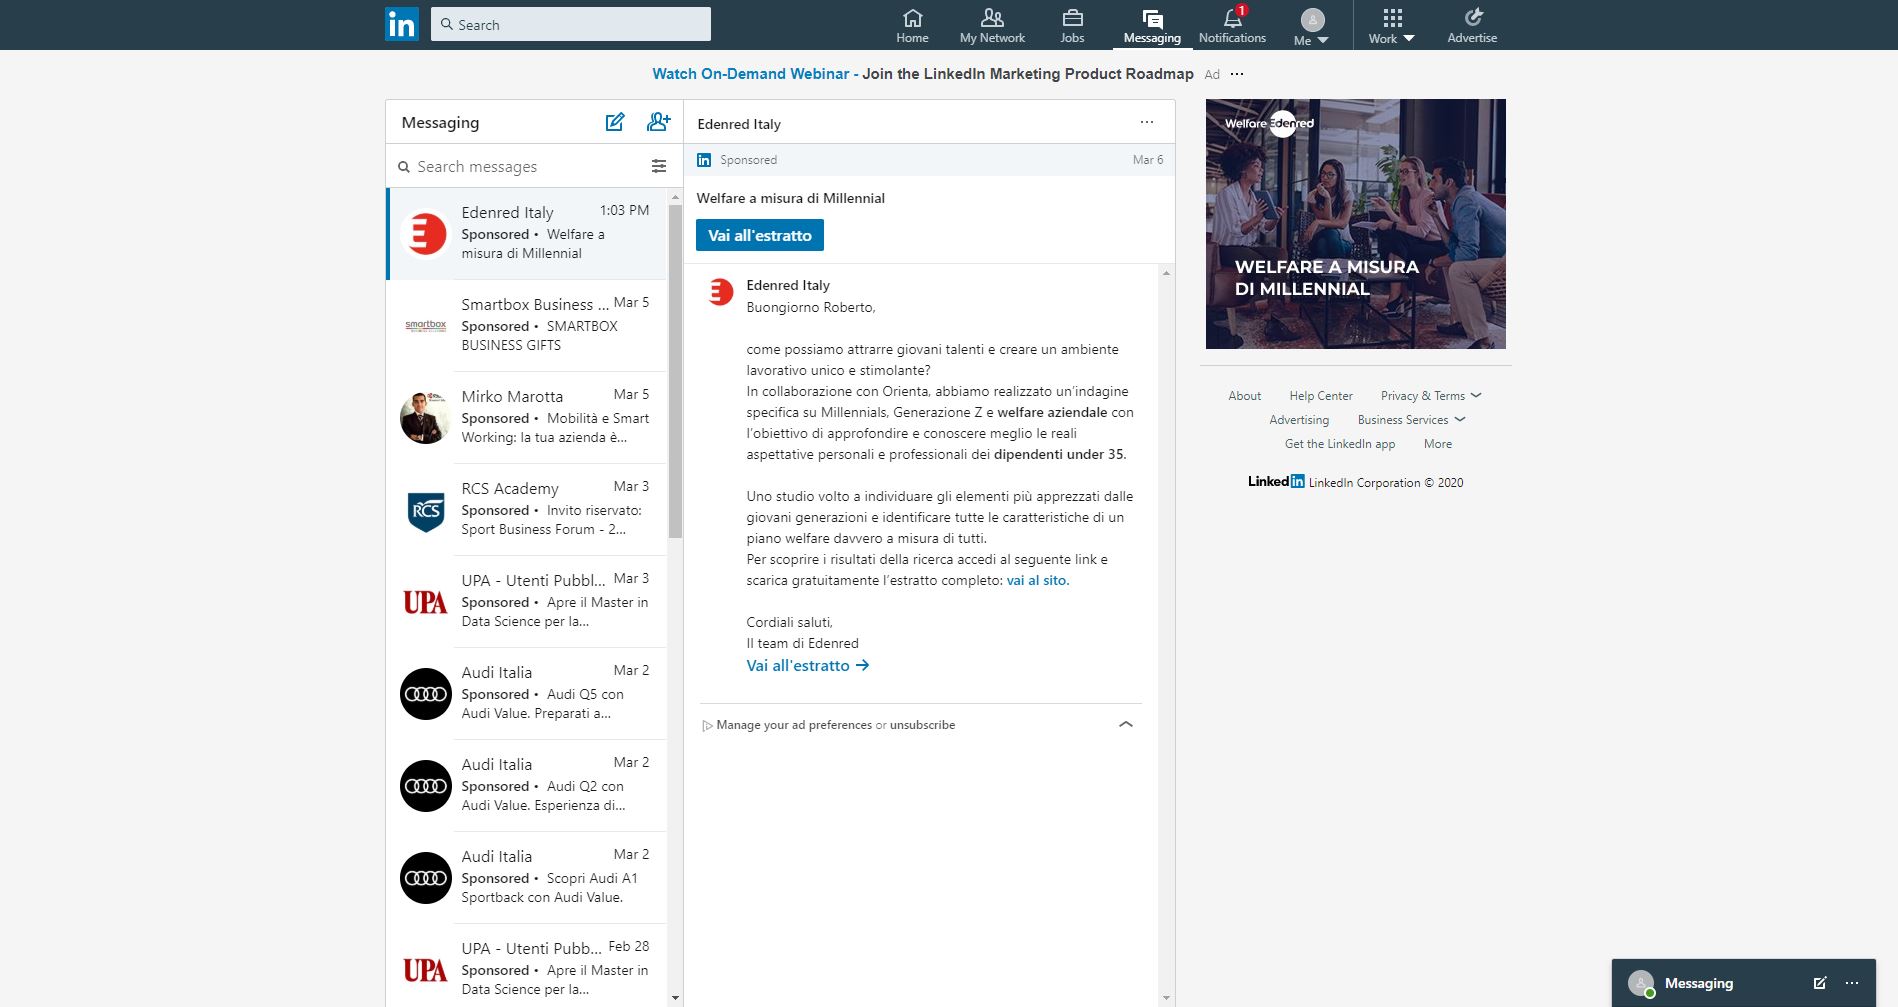Open Audi Italia Q5 conversation
The width and height of the screenshot is (1898, 1007).
click(527, 693)
